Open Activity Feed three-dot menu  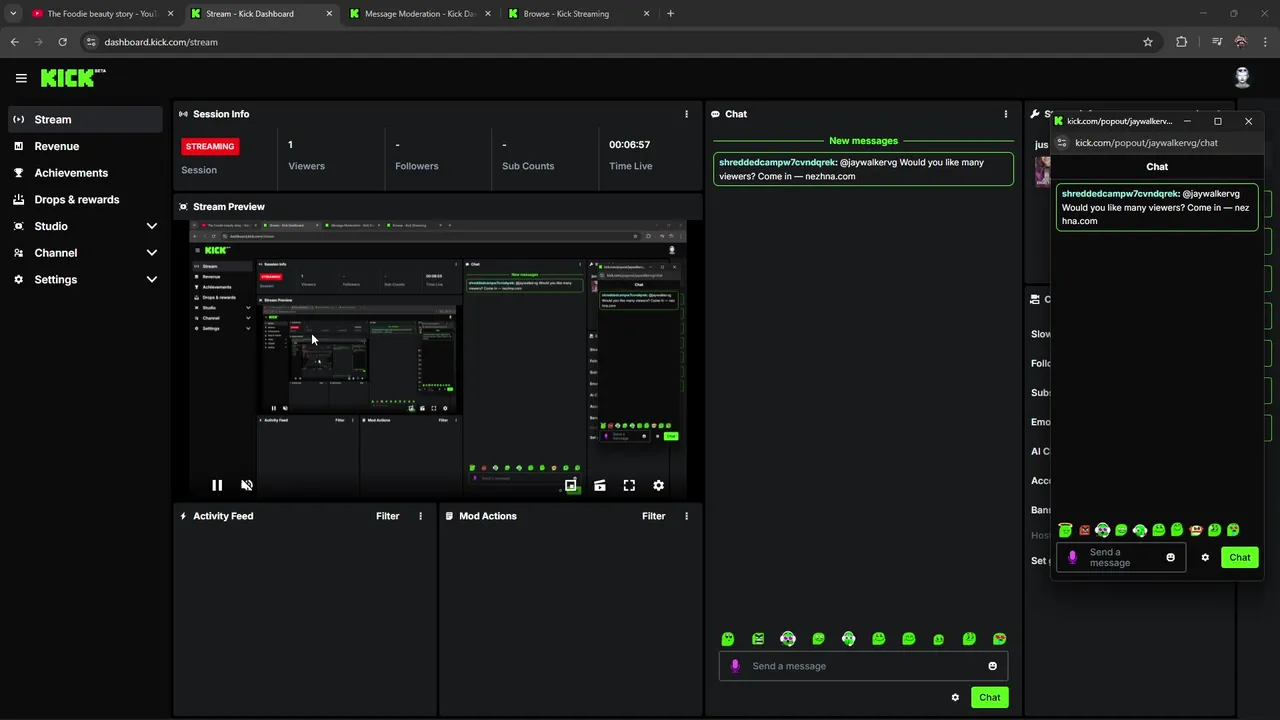click(x=420, y=516)
